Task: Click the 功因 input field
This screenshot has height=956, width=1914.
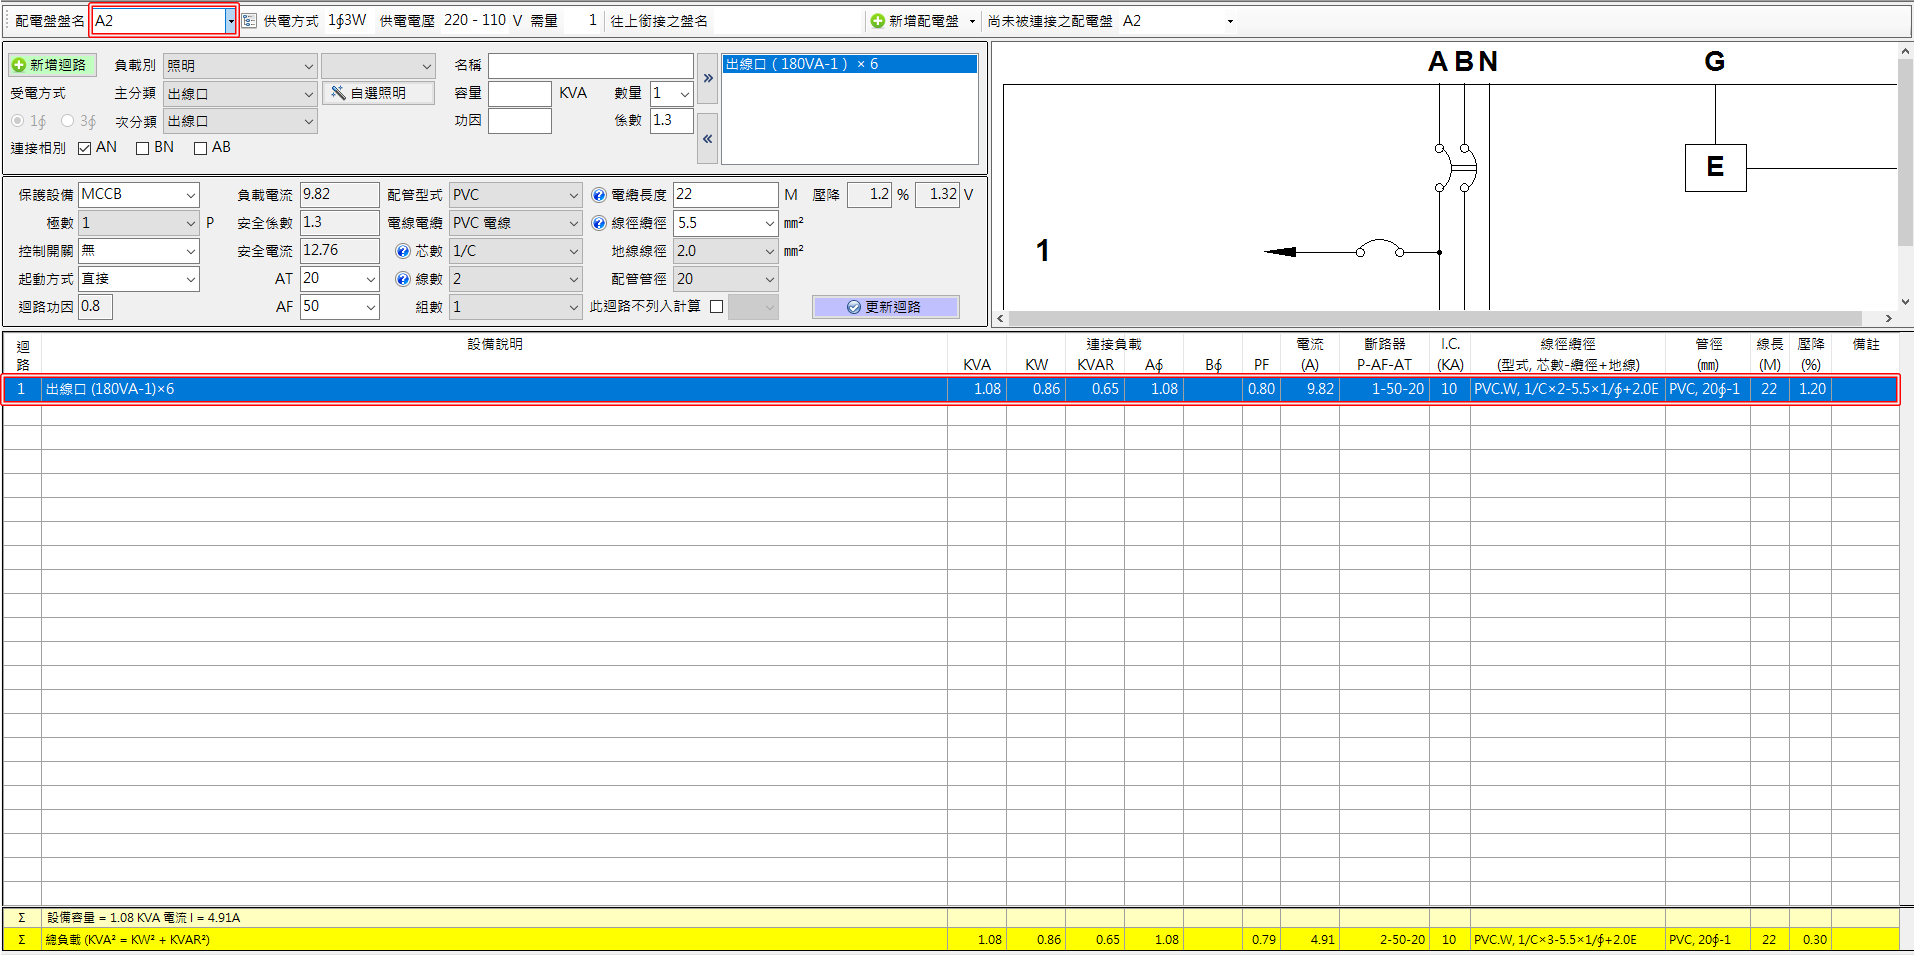Action: [x=520, y=121]
